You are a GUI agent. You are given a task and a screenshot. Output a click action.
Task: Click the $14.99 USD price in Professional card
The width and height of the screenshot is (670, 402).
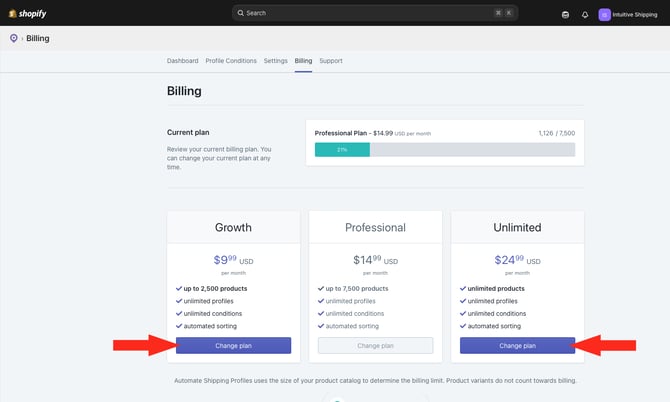375,260
